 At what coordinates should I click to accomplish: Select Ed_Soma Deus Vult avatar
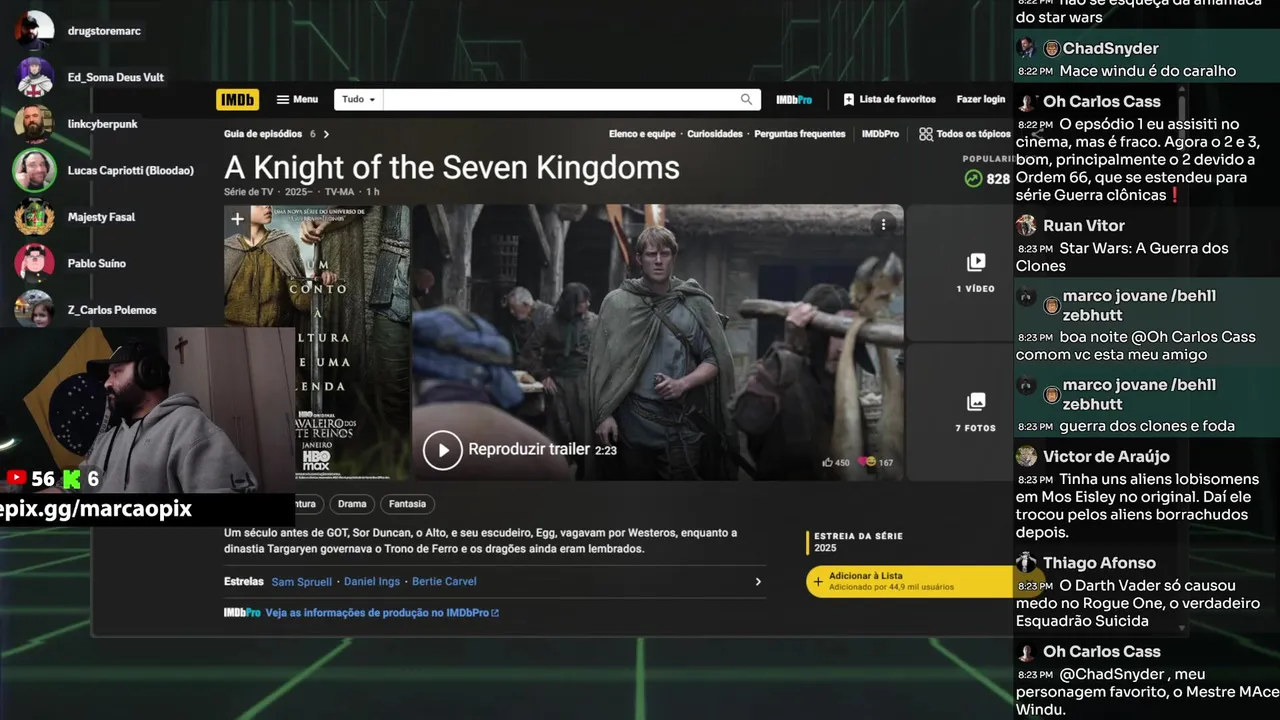point(34,77)
